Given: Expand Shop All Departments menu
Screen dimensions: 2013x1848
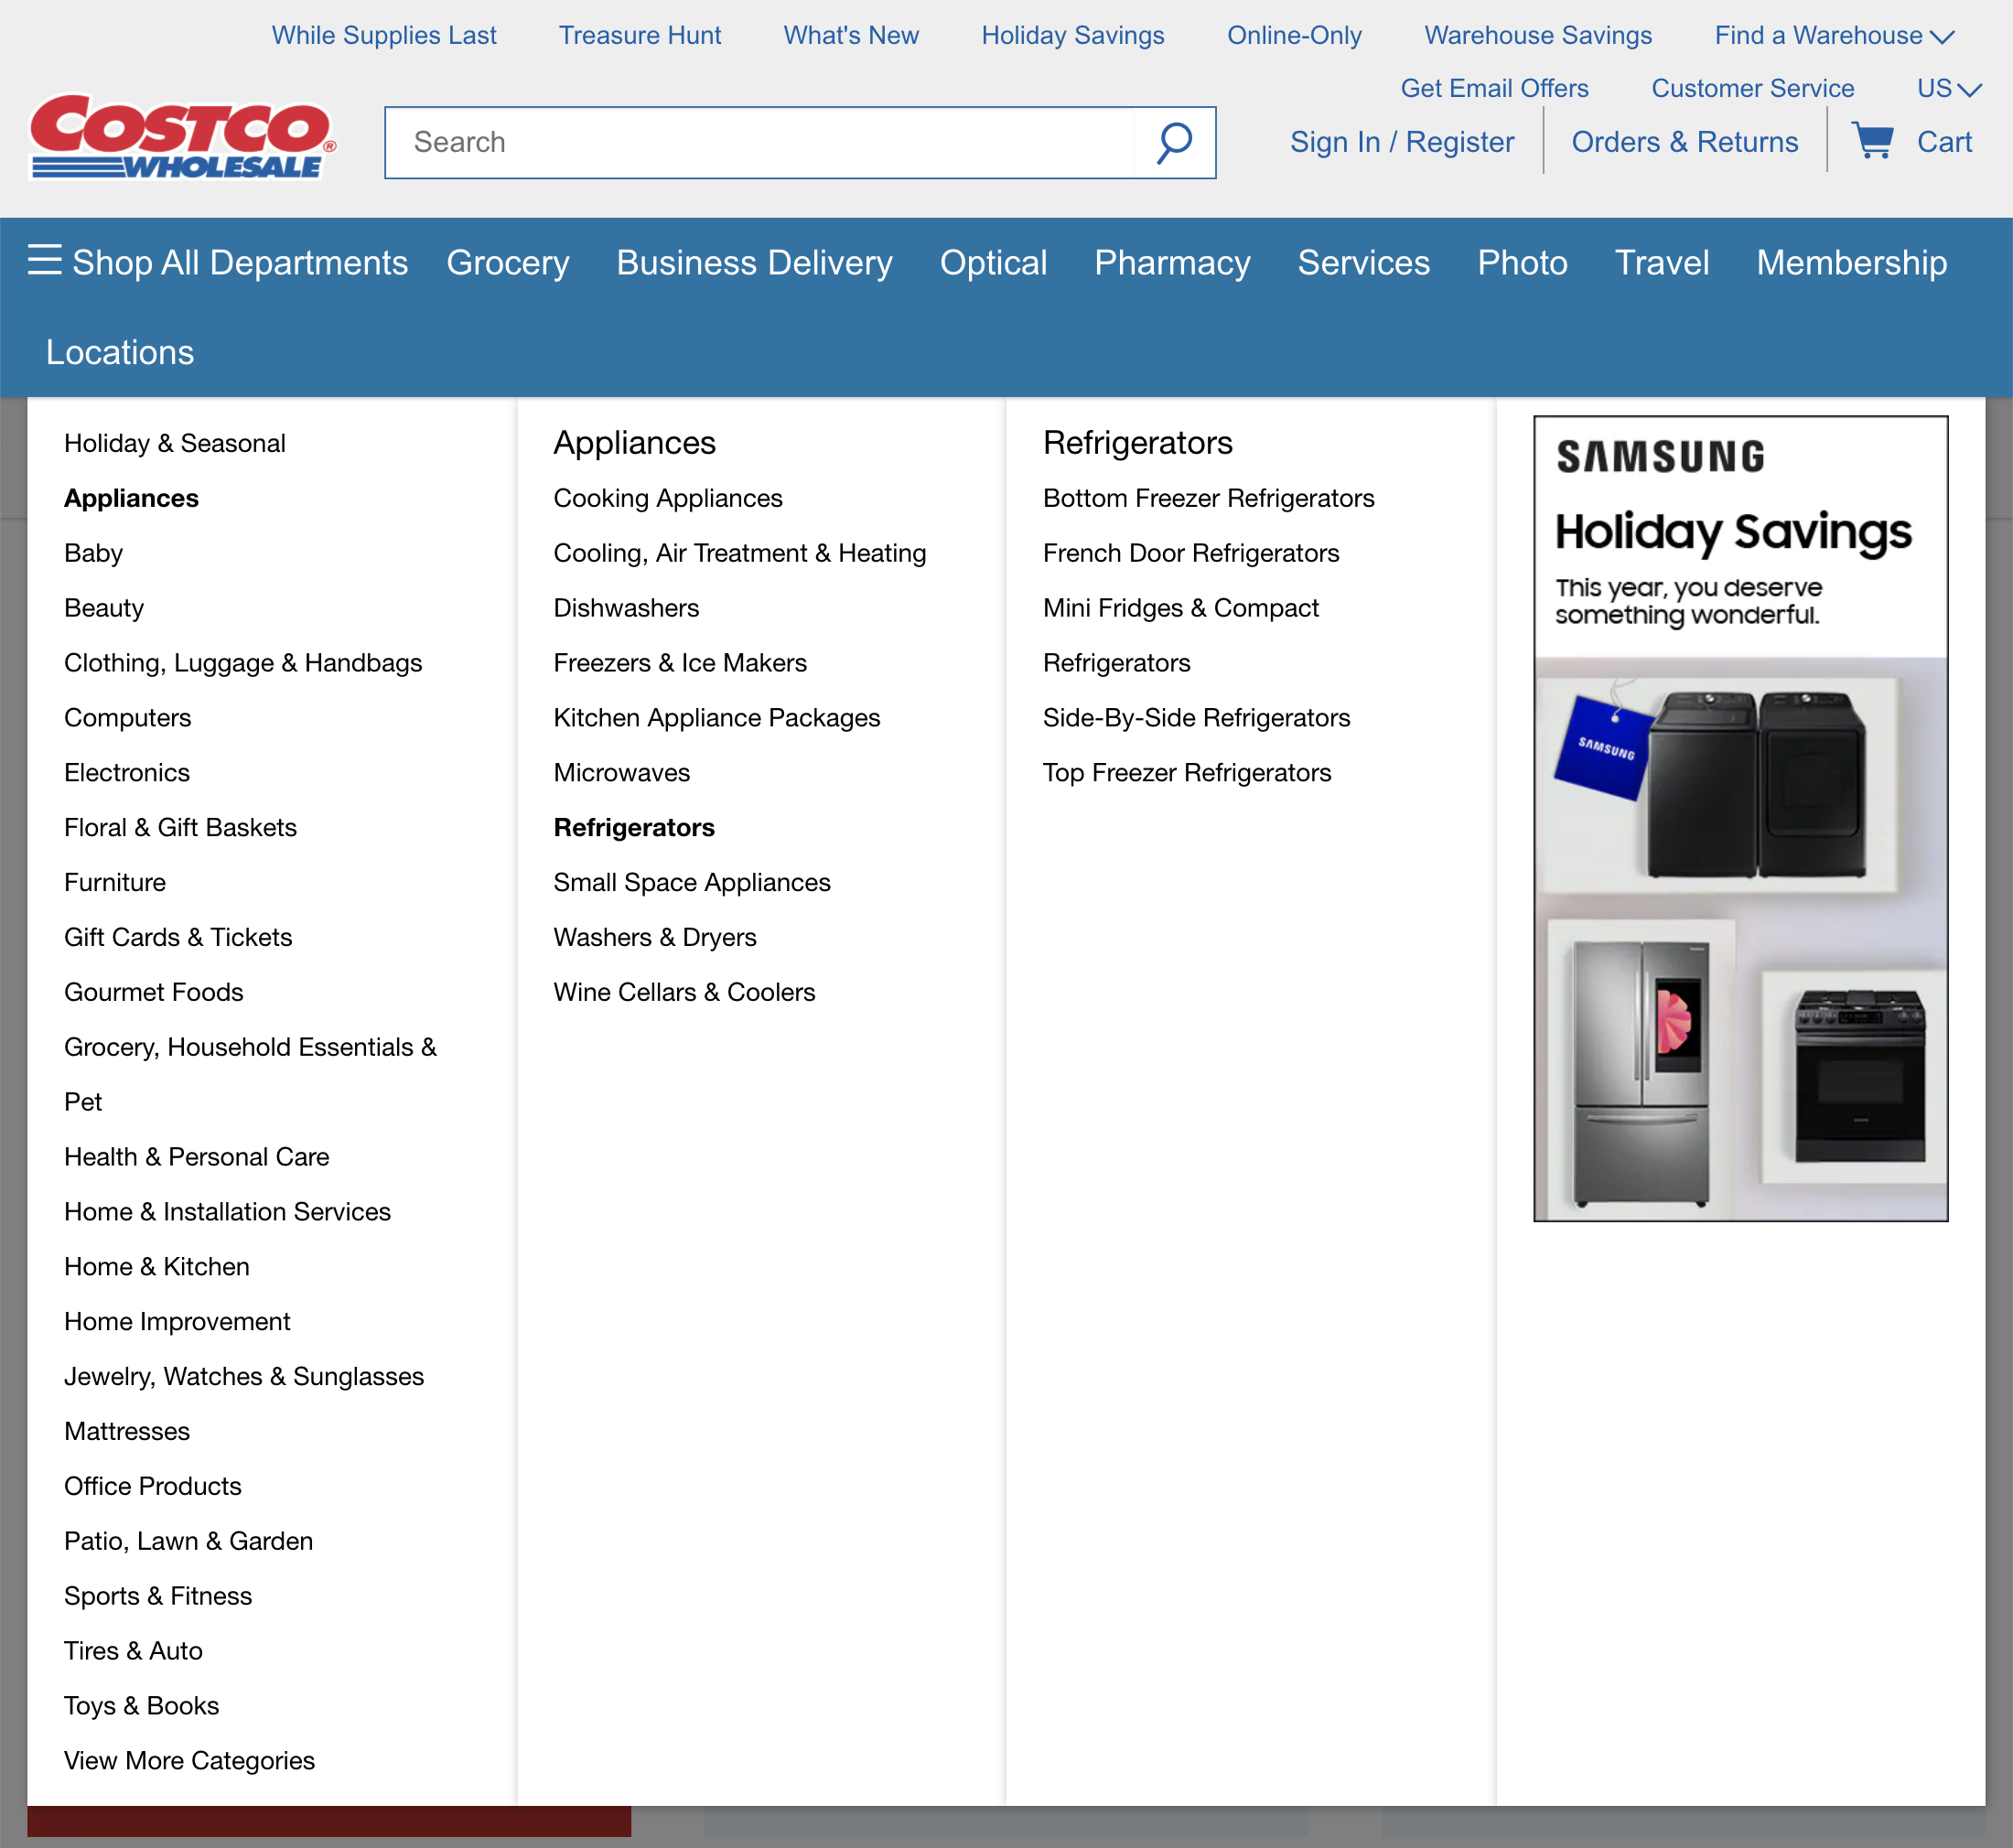Looking at the screenshot, I should coord(238,262).
